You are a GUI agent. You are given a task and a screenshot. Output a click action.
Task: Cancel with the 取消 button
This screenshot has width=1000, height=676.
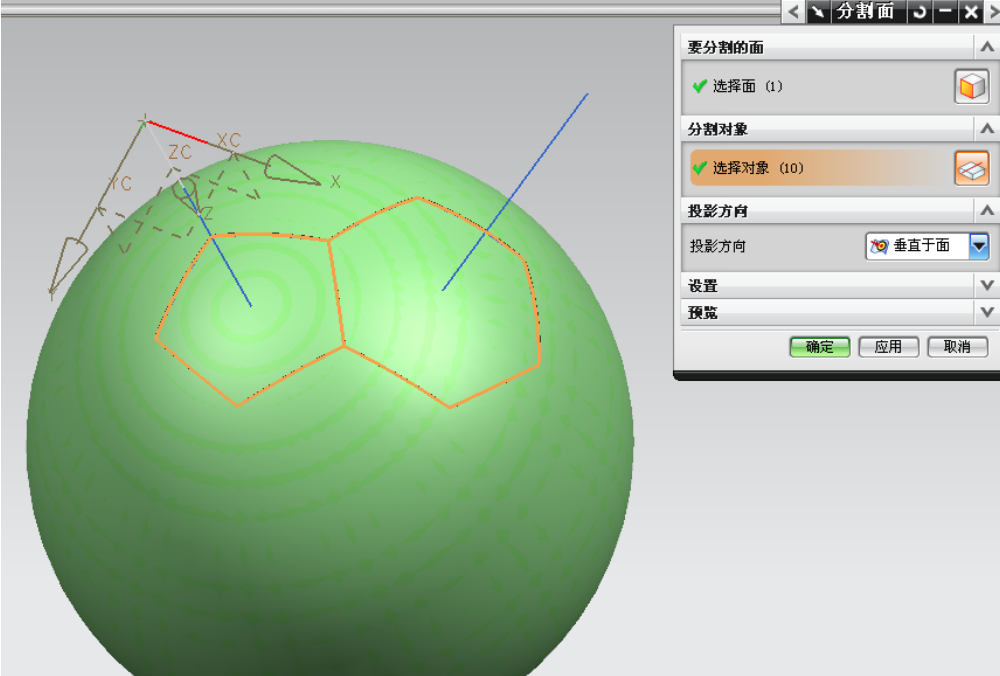pos(957,347)
